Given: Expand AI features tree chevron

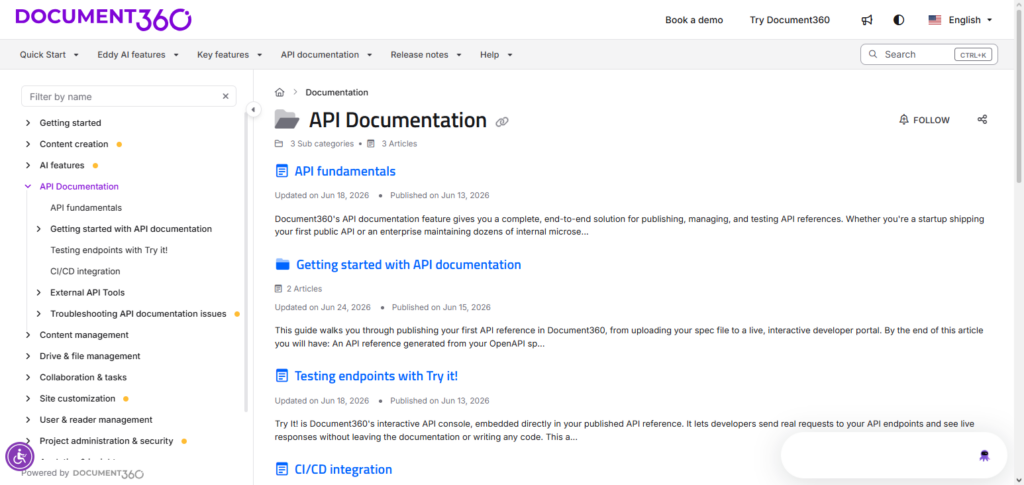Looking at the screenshot, I should 27,165.
